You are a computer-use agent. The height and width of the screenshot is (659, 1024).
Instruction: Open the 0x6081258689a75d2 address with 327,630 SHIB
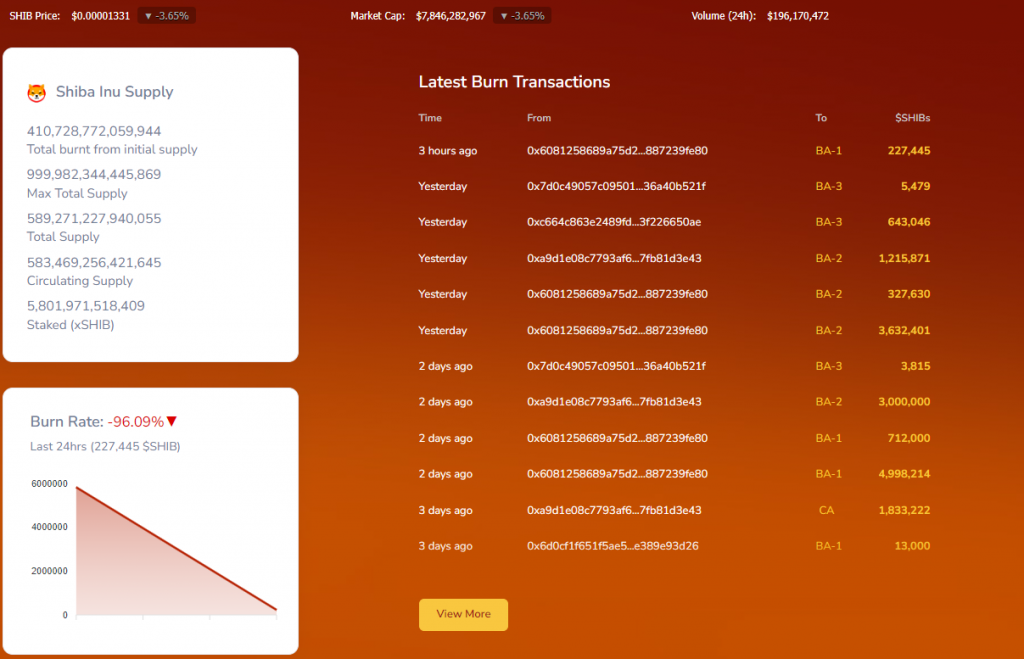tap(617, 294)
